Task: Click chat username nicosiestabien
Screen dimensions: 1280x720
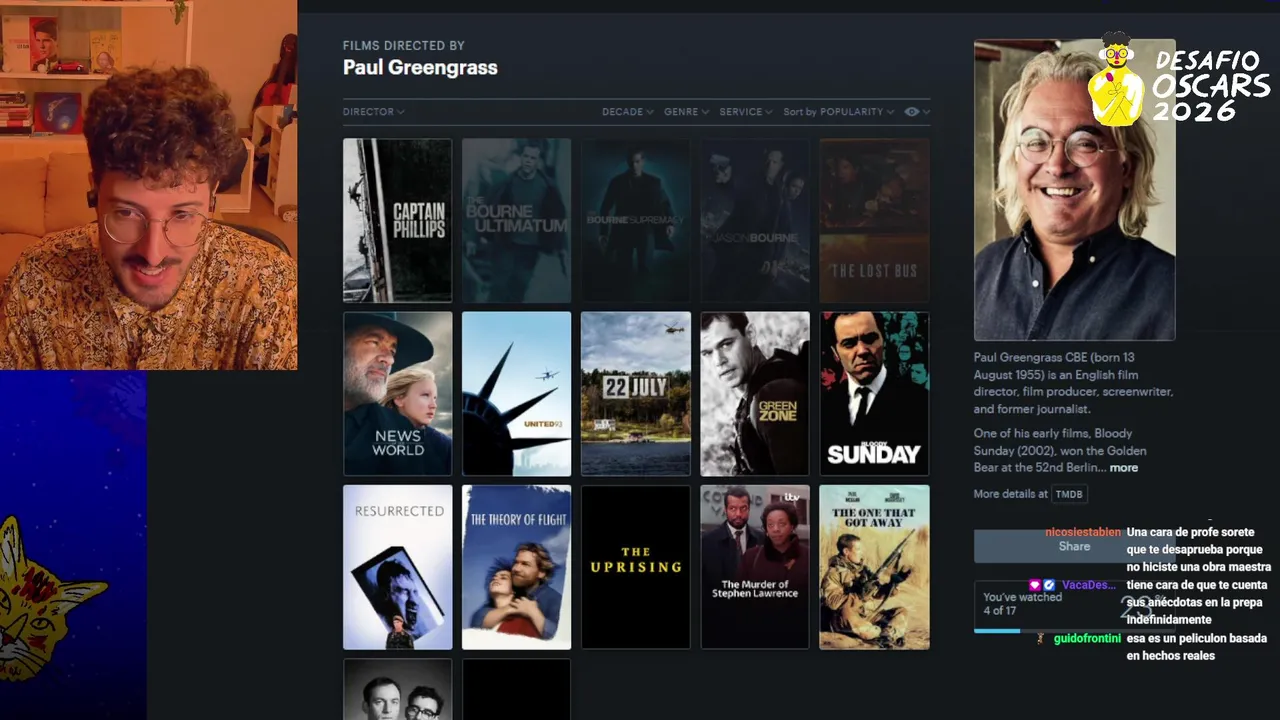Action: pos(1083,532)
